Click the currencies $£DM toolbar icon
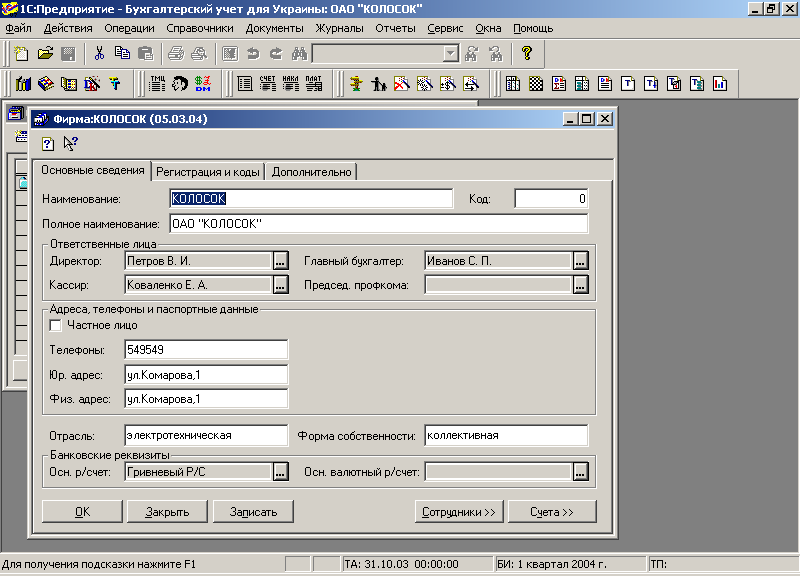The height and width of the screenshot is (576, 800). click(203, 84)
